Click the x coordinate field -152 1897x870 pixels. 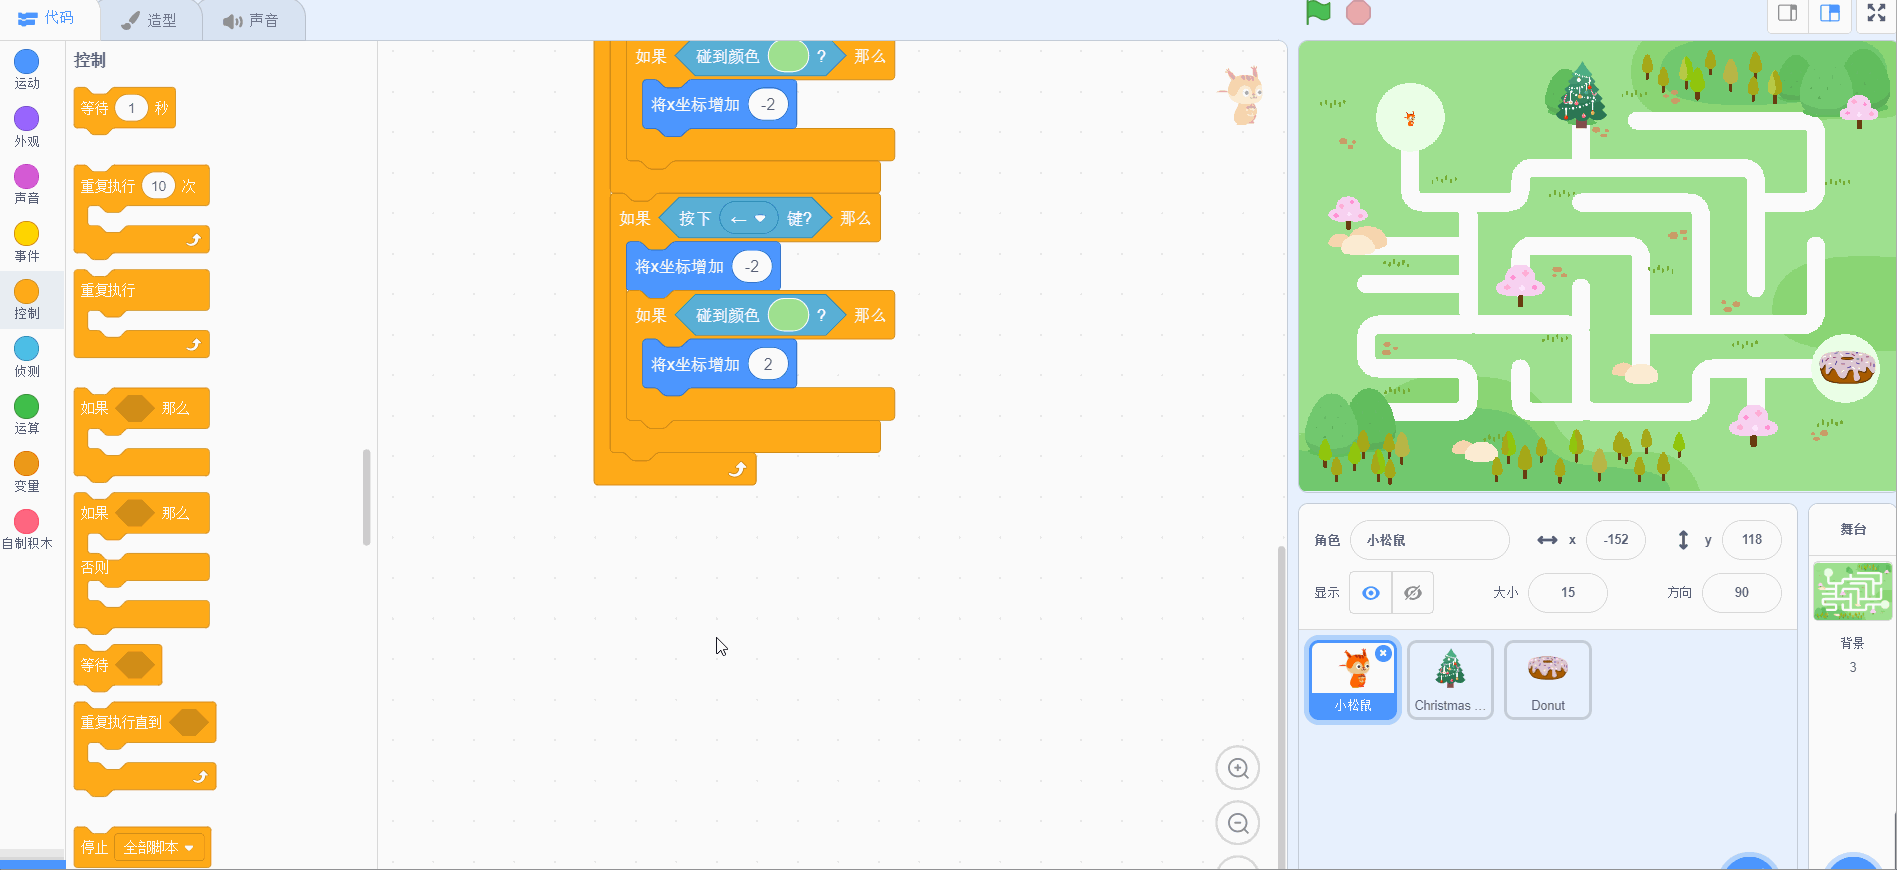[x=1616, y=540]
